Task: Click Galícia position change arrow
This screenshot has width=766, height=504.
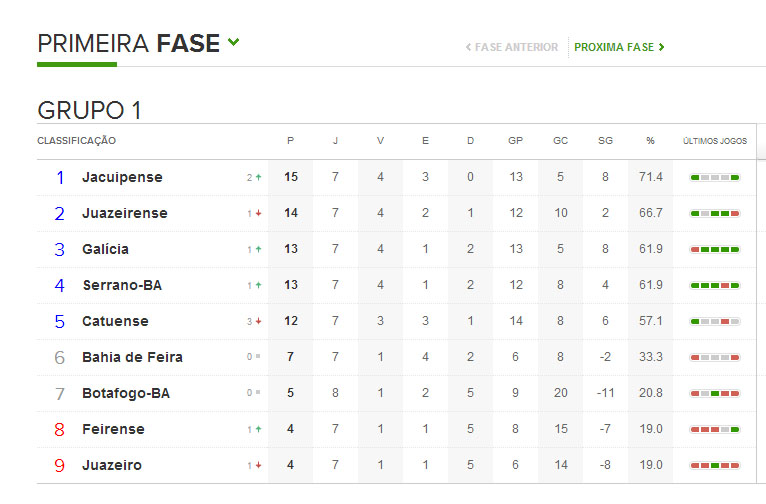Action: coord(258,250)
